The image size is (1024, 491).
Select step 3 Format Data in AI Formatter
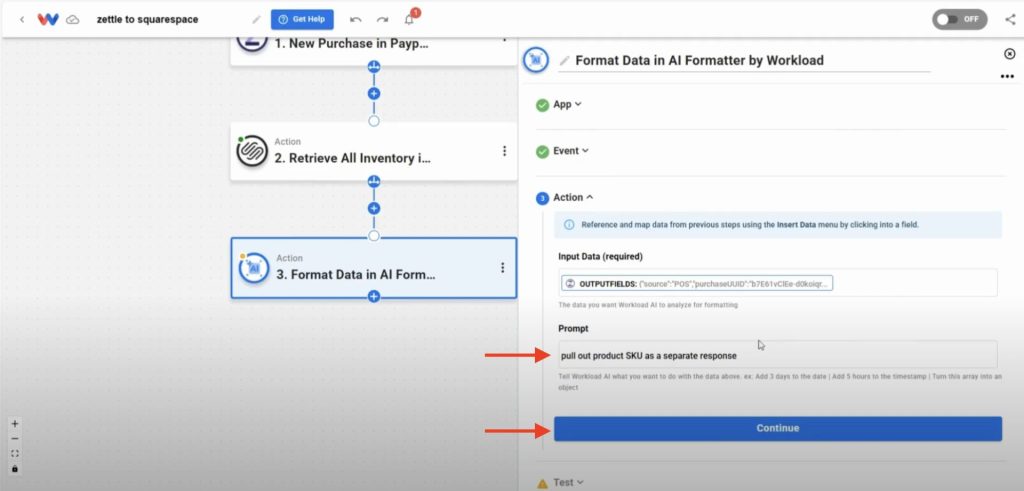coord(374,268)
